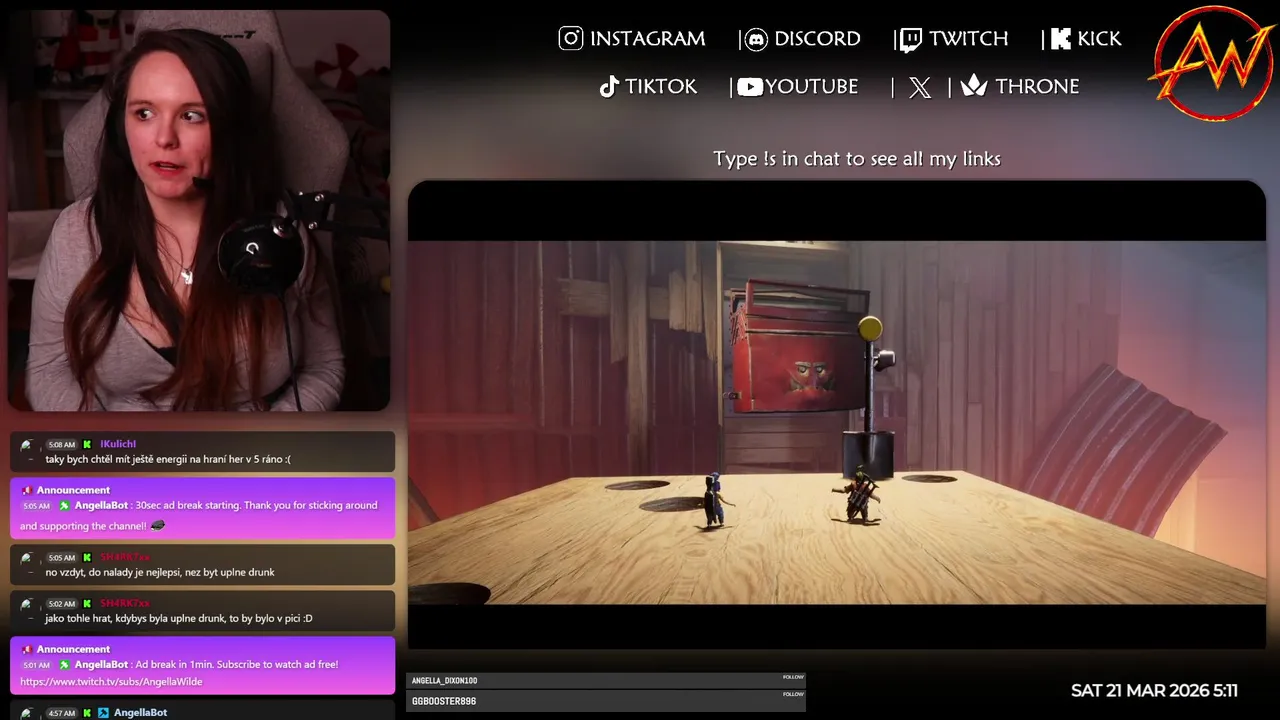The image size is (1280, 720).
Task: Click the TIKTOK label
Action: coord(661,87)
